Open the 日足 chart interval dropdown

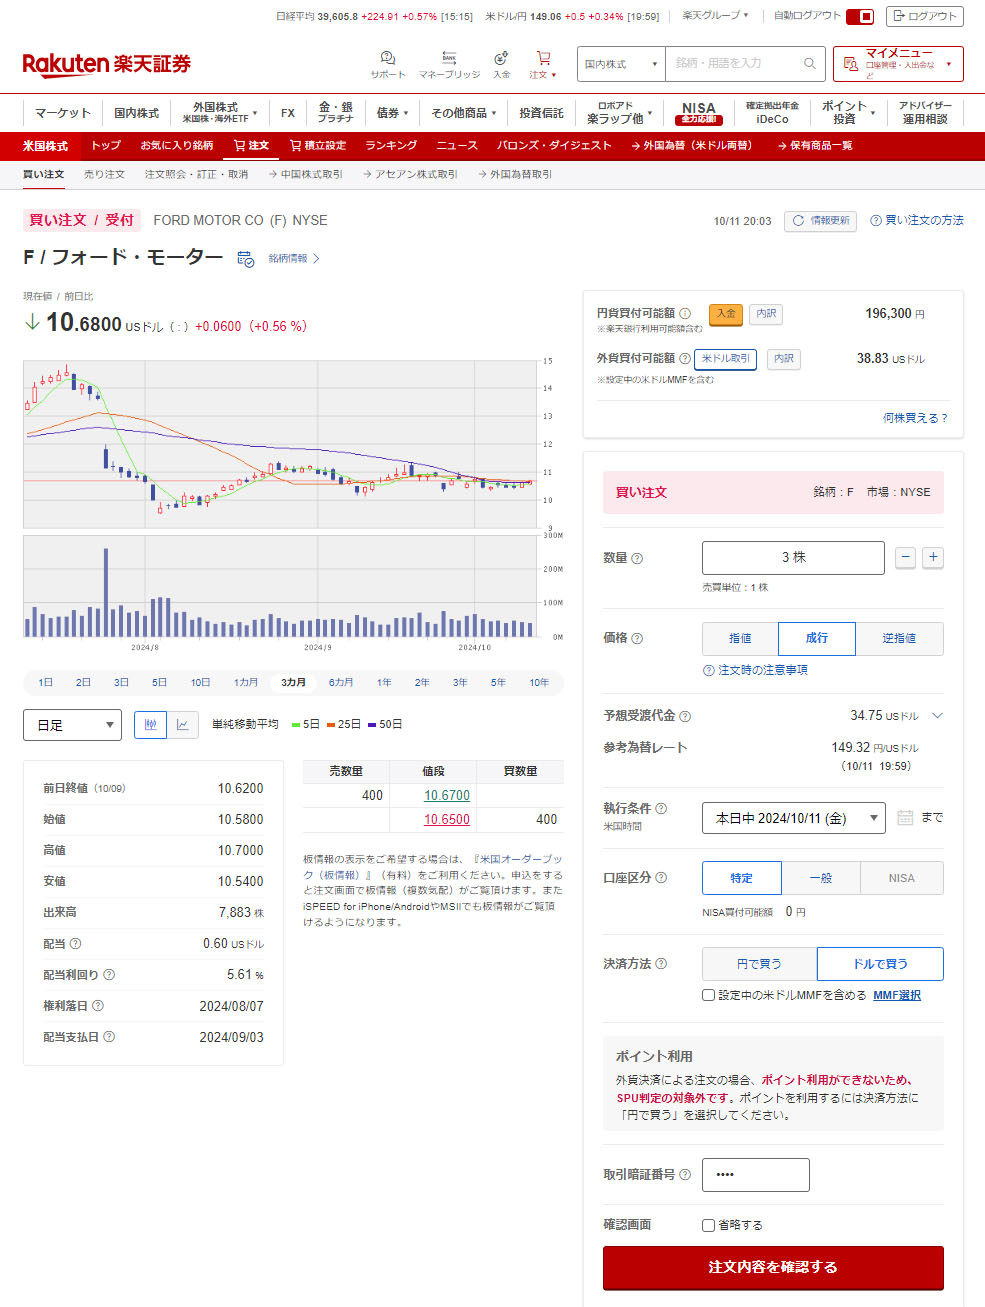click(x=72, y=725)
